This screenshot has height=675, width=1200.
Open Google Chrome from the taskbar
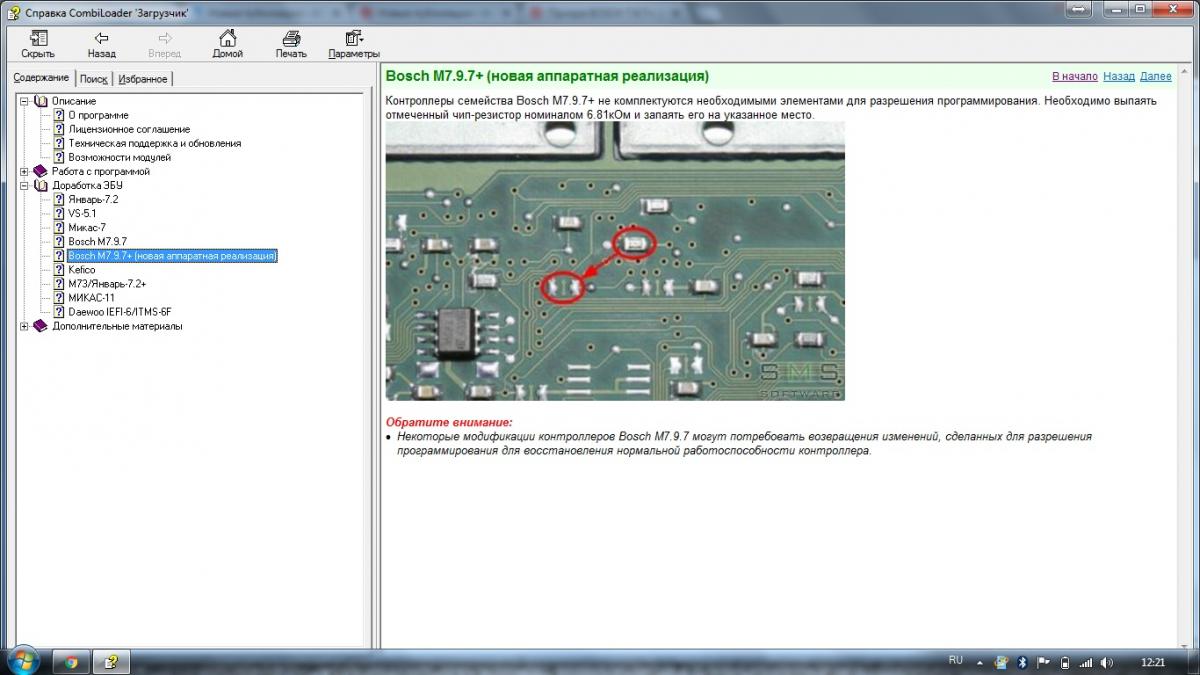click(70, 661)
